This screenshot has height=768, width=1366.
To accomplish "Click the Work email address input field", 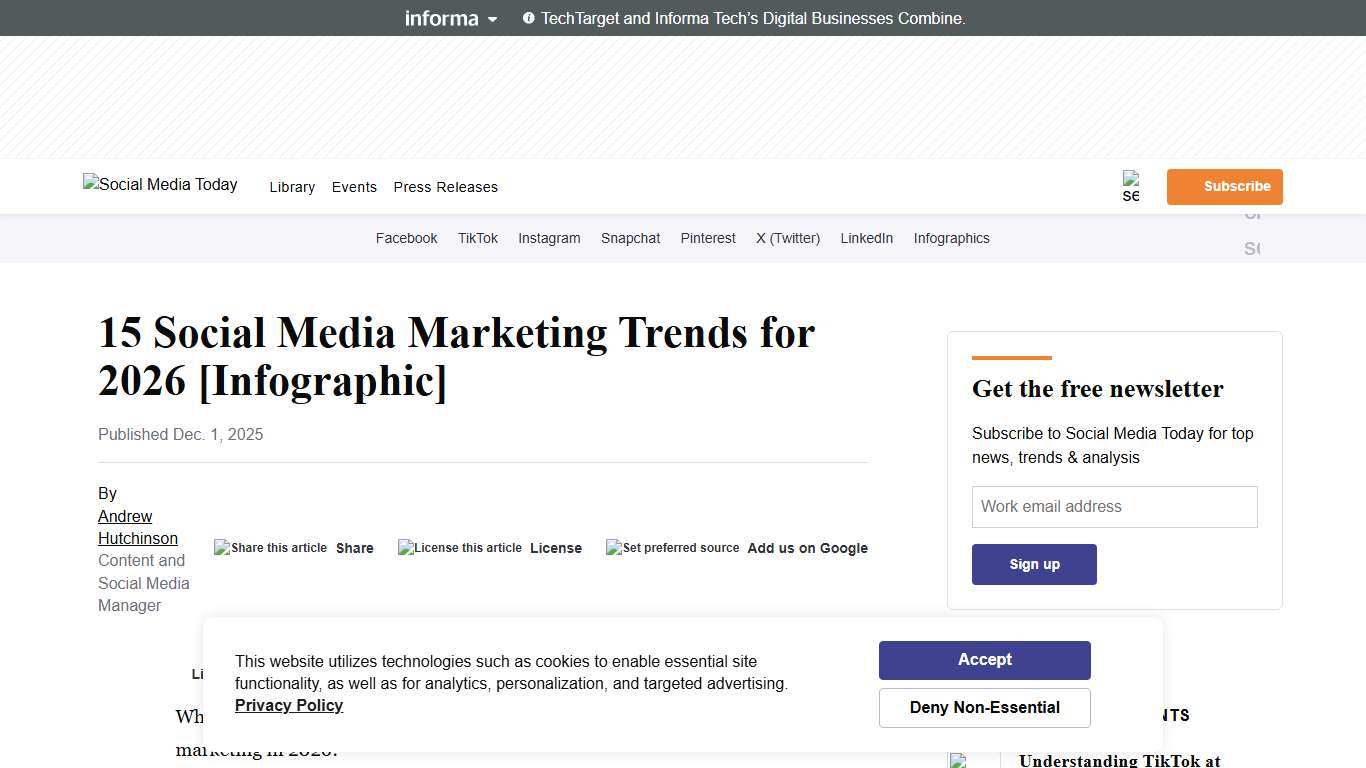I will point(1114,506).
